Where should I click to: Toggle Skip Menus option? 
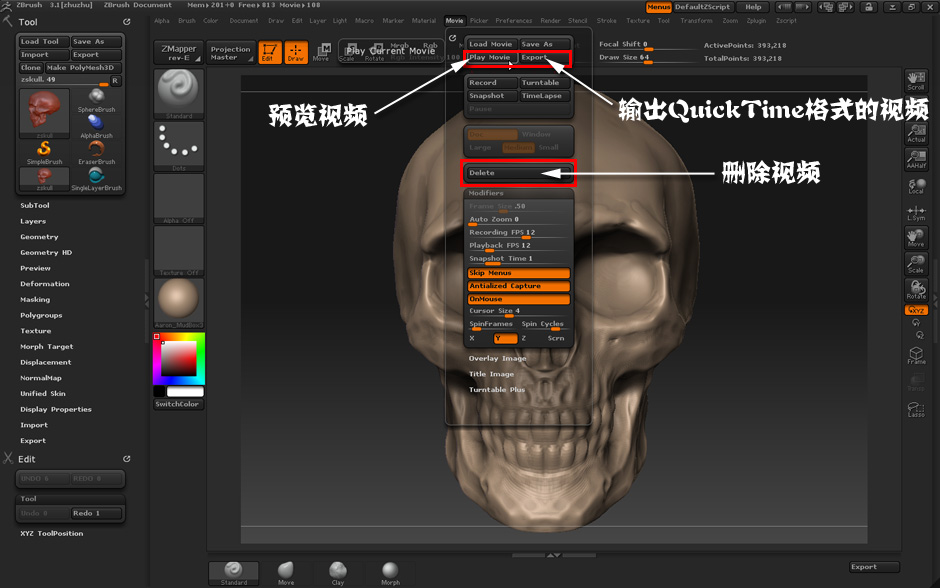tap(518, 273)
